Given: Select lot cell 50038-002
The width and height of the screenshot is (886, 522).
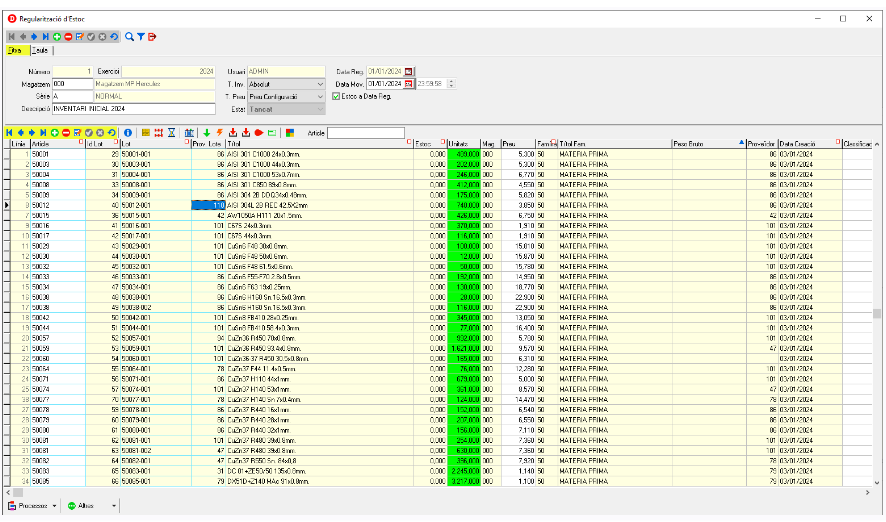Looking at the screenshot, I should pos(155,308).
